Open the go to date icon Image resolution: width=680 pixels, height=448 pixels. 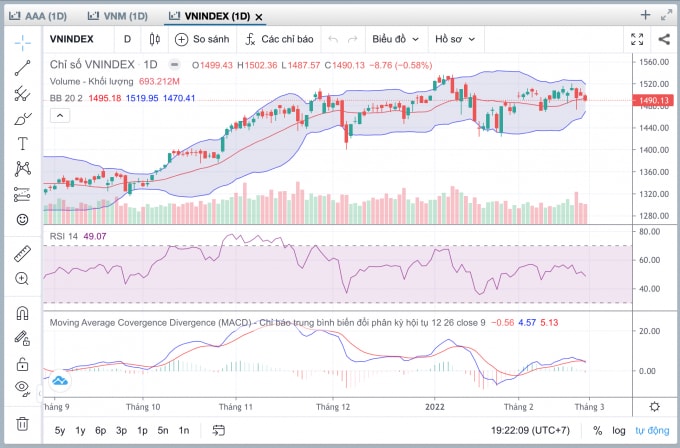(219, 430)
